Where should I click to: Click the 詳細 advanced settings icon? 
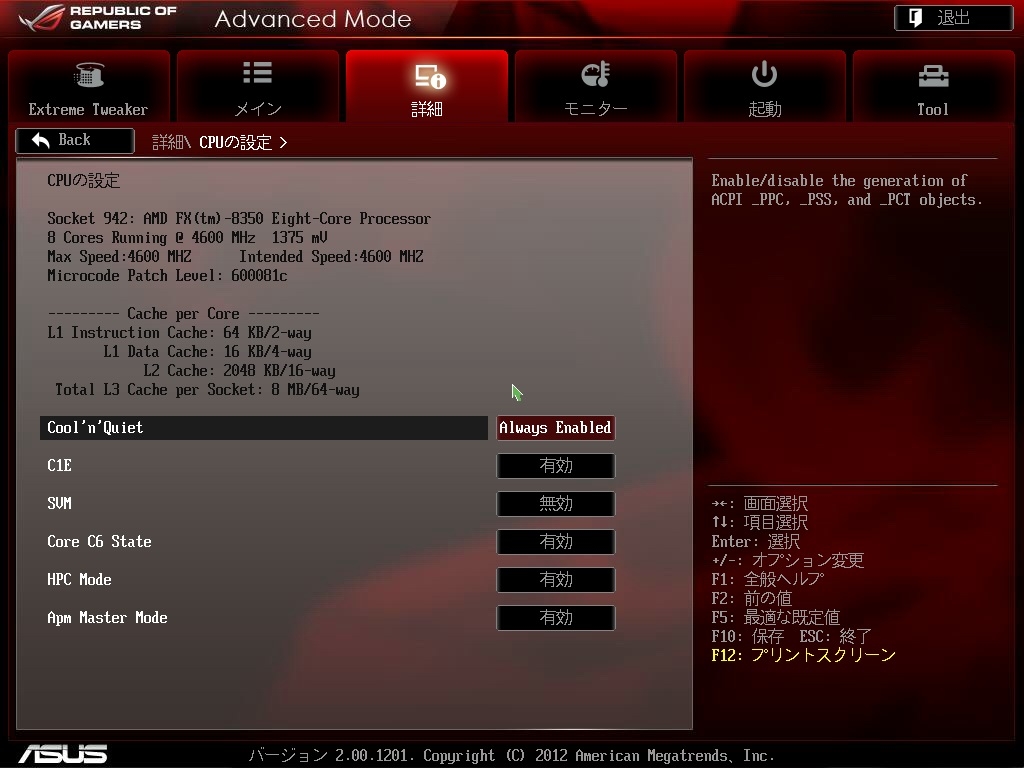pos(428,76)
